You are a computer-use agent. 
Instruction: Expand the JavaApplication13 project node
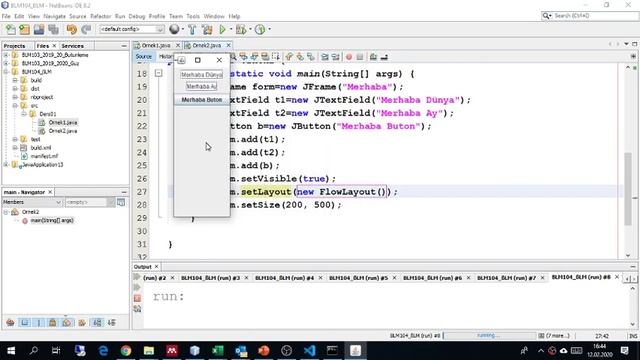point(6,164)
